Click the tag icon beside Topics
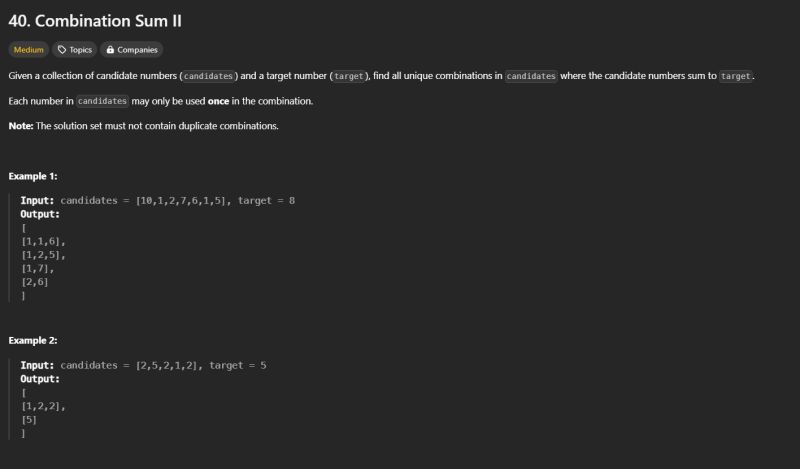 pos(62,50)
